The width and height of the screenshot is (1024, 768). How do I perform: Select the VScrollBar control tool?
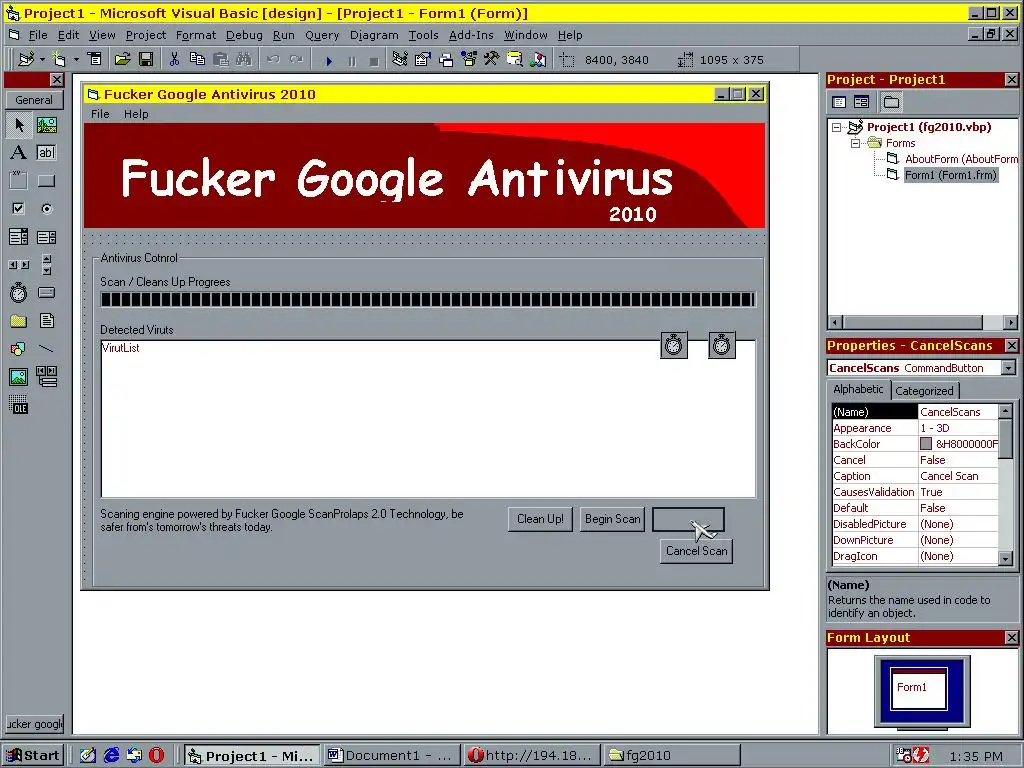click(46, 264)
